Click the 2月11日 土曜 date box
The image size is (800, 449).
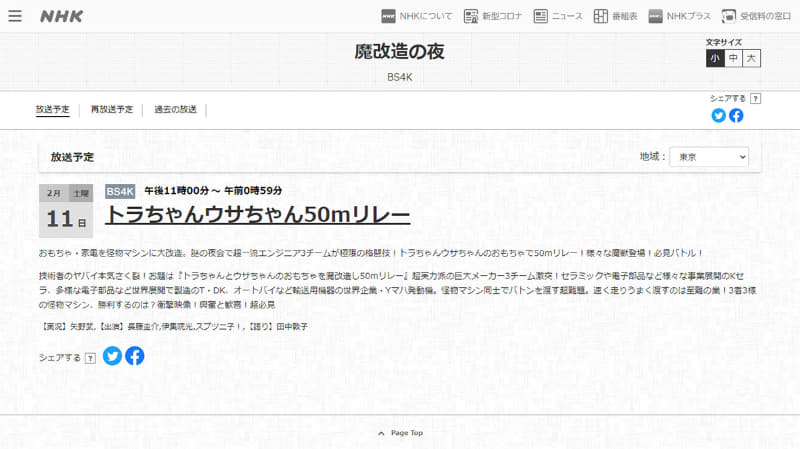(66, 211)
